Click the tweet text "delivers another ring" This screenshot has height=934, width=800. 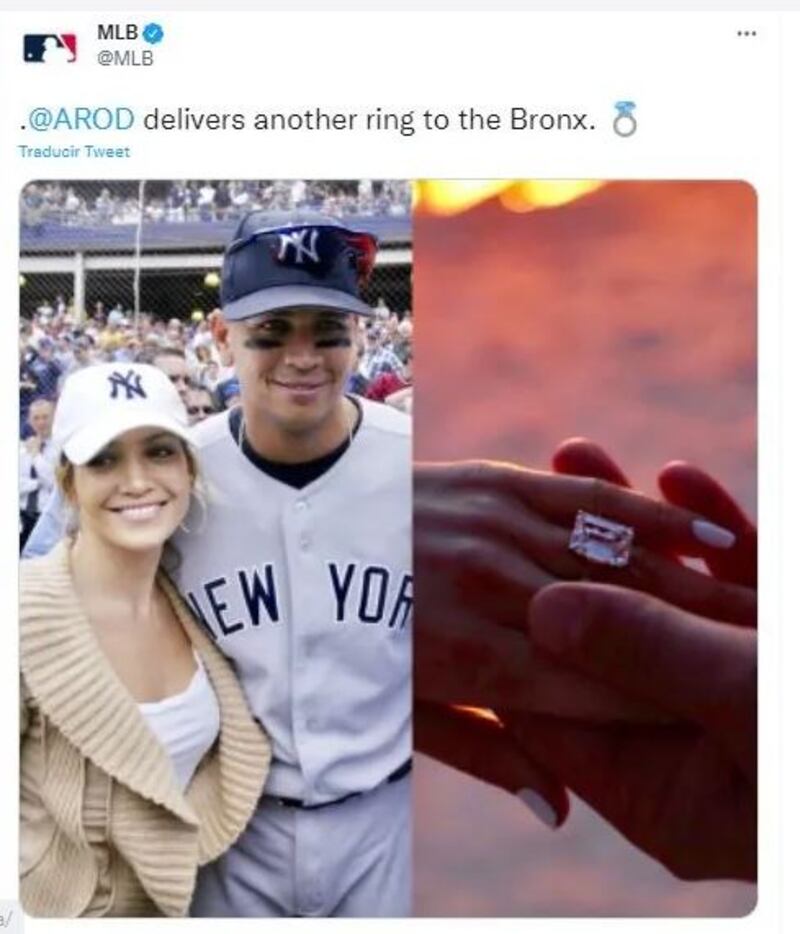281,120
